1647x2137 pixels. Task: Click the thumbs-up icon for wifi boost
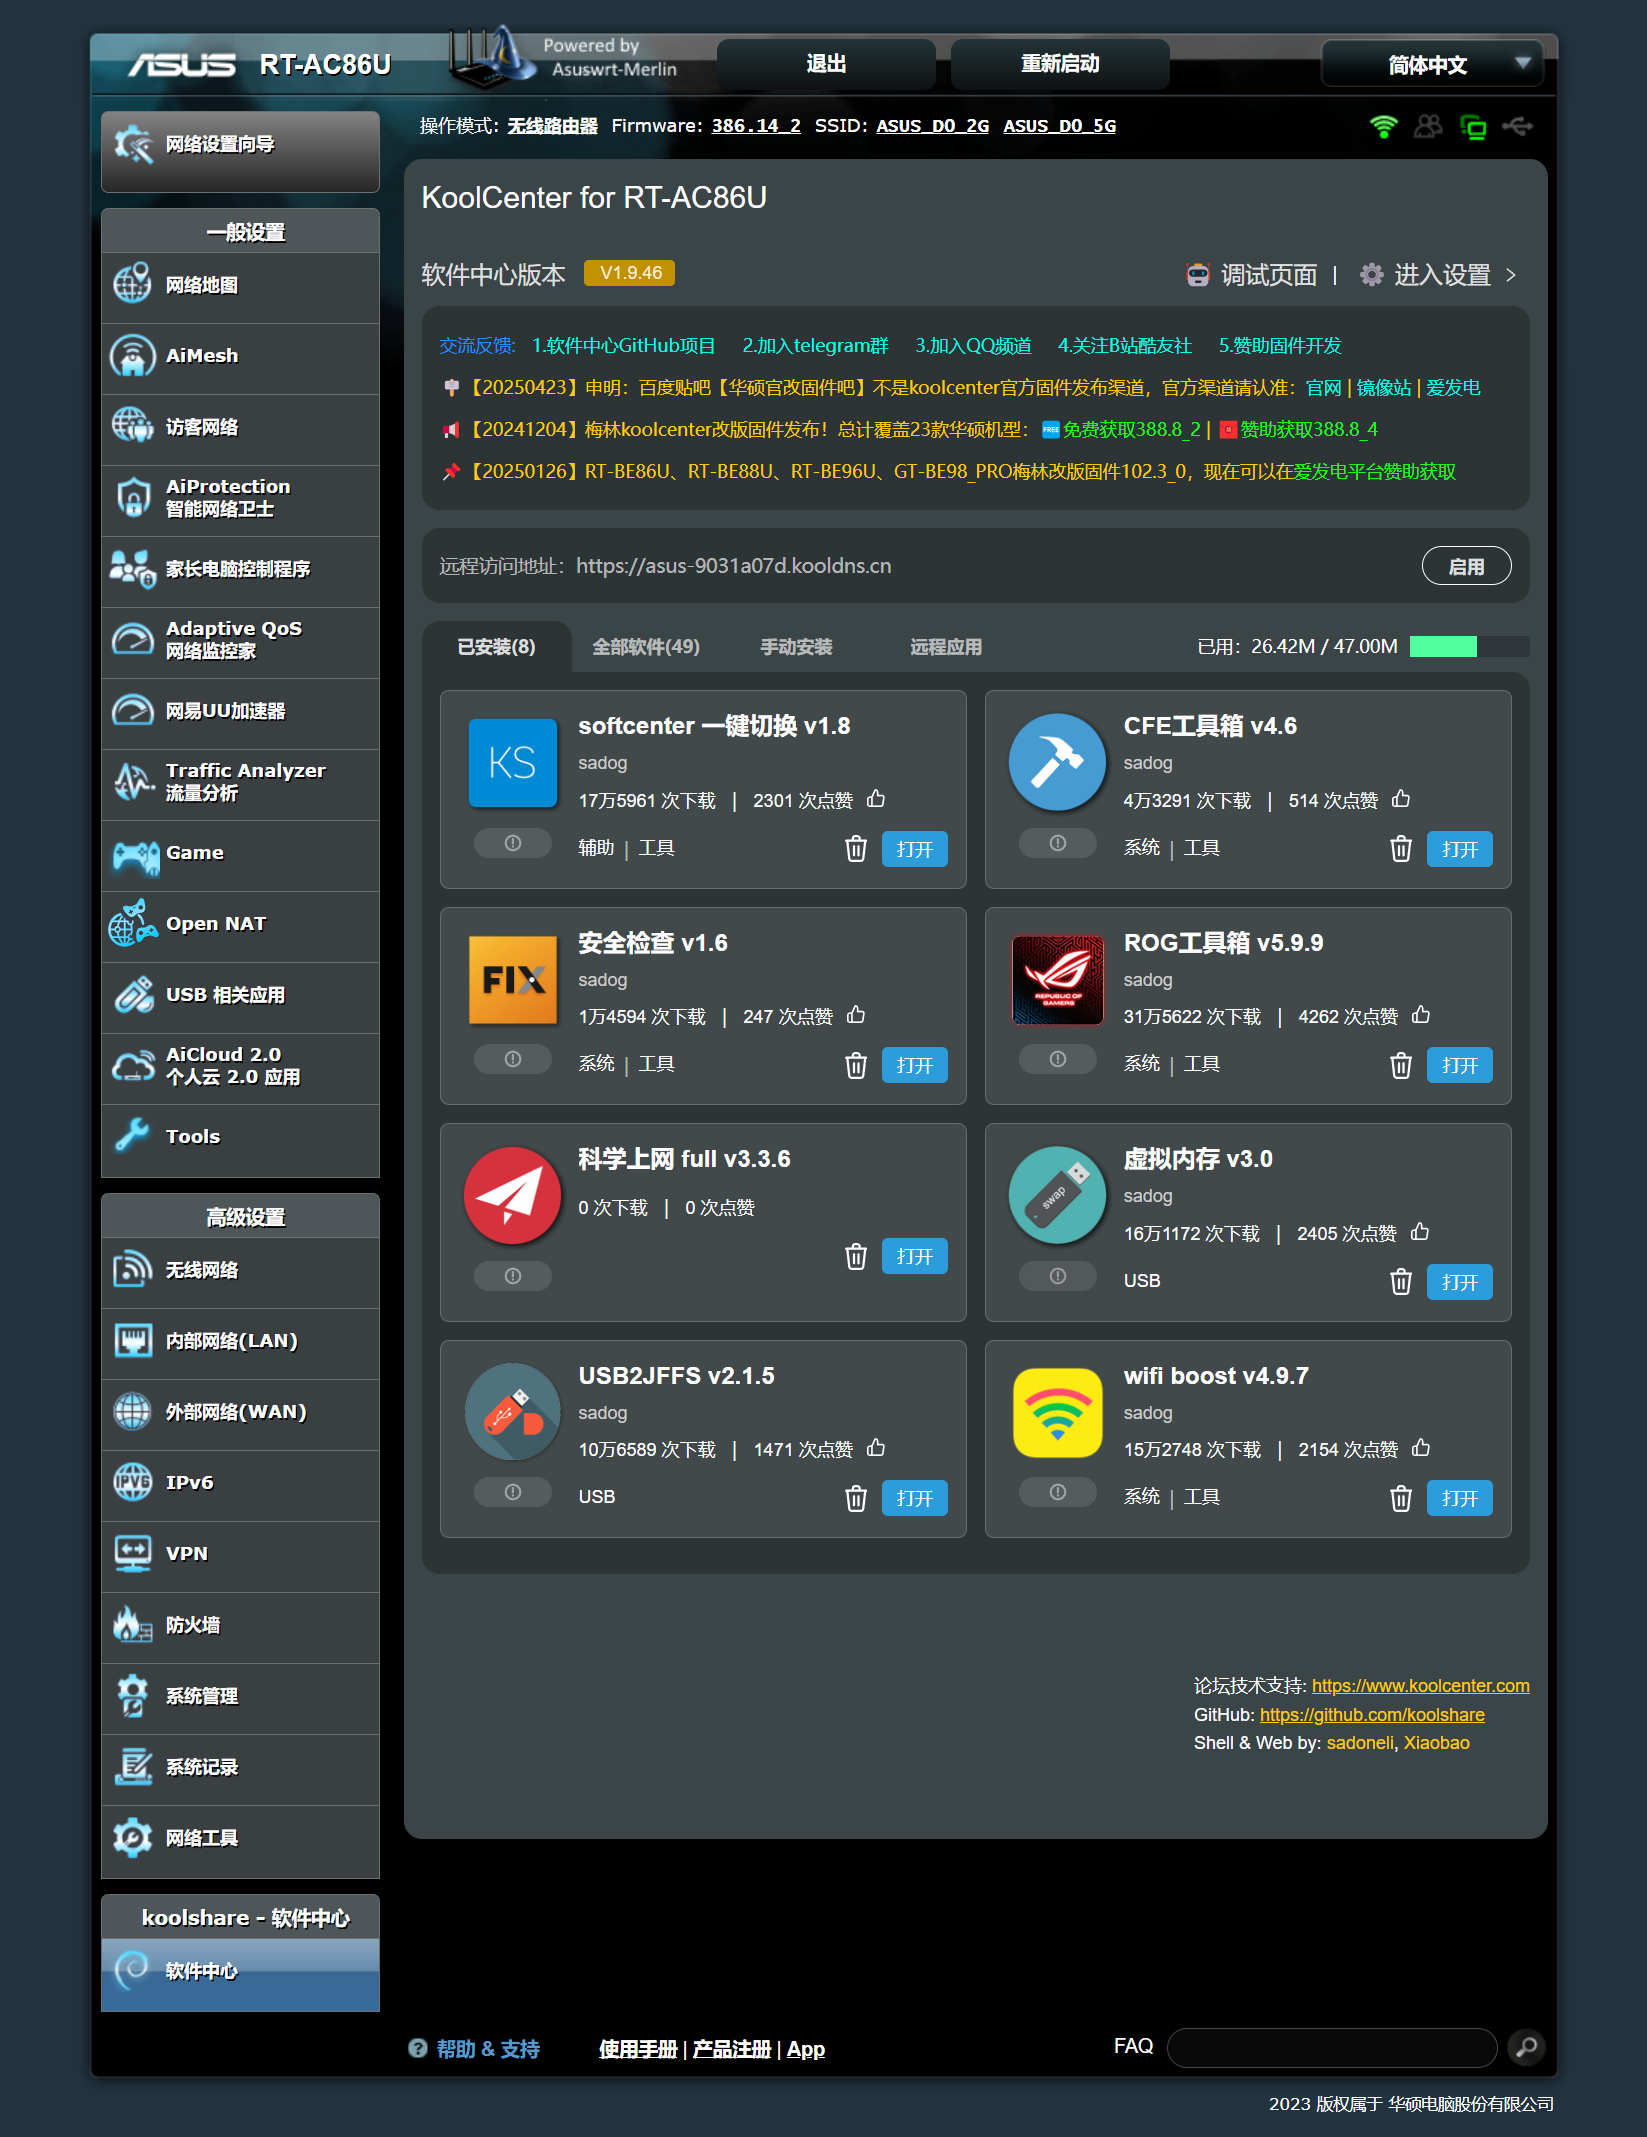pyautogui.click(x=1421, y=1448)
